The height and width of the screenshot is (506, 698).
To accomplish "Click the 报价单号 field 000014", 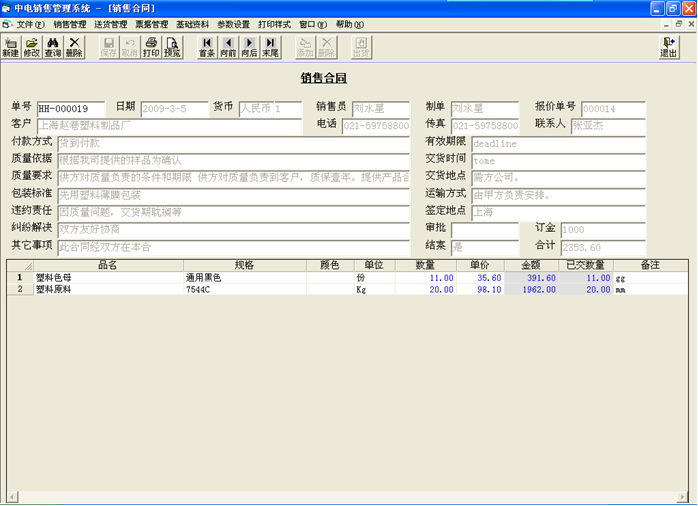I will click(613, 109).
